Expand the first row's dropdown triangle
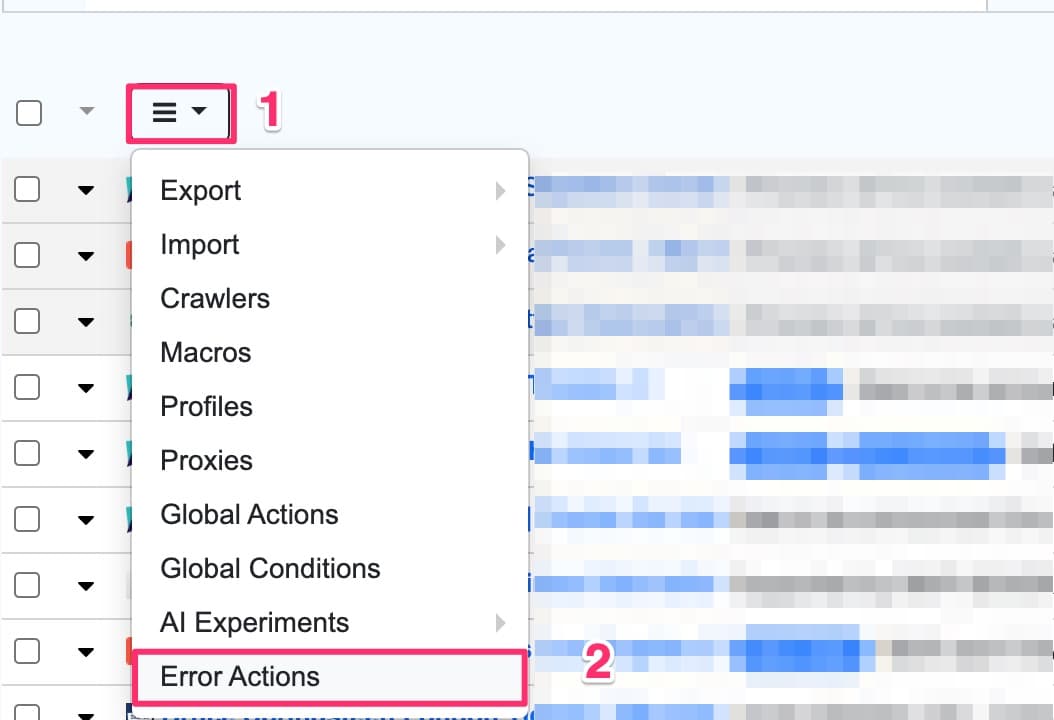Screen dimensions: 1054x720 pos(87,189)
